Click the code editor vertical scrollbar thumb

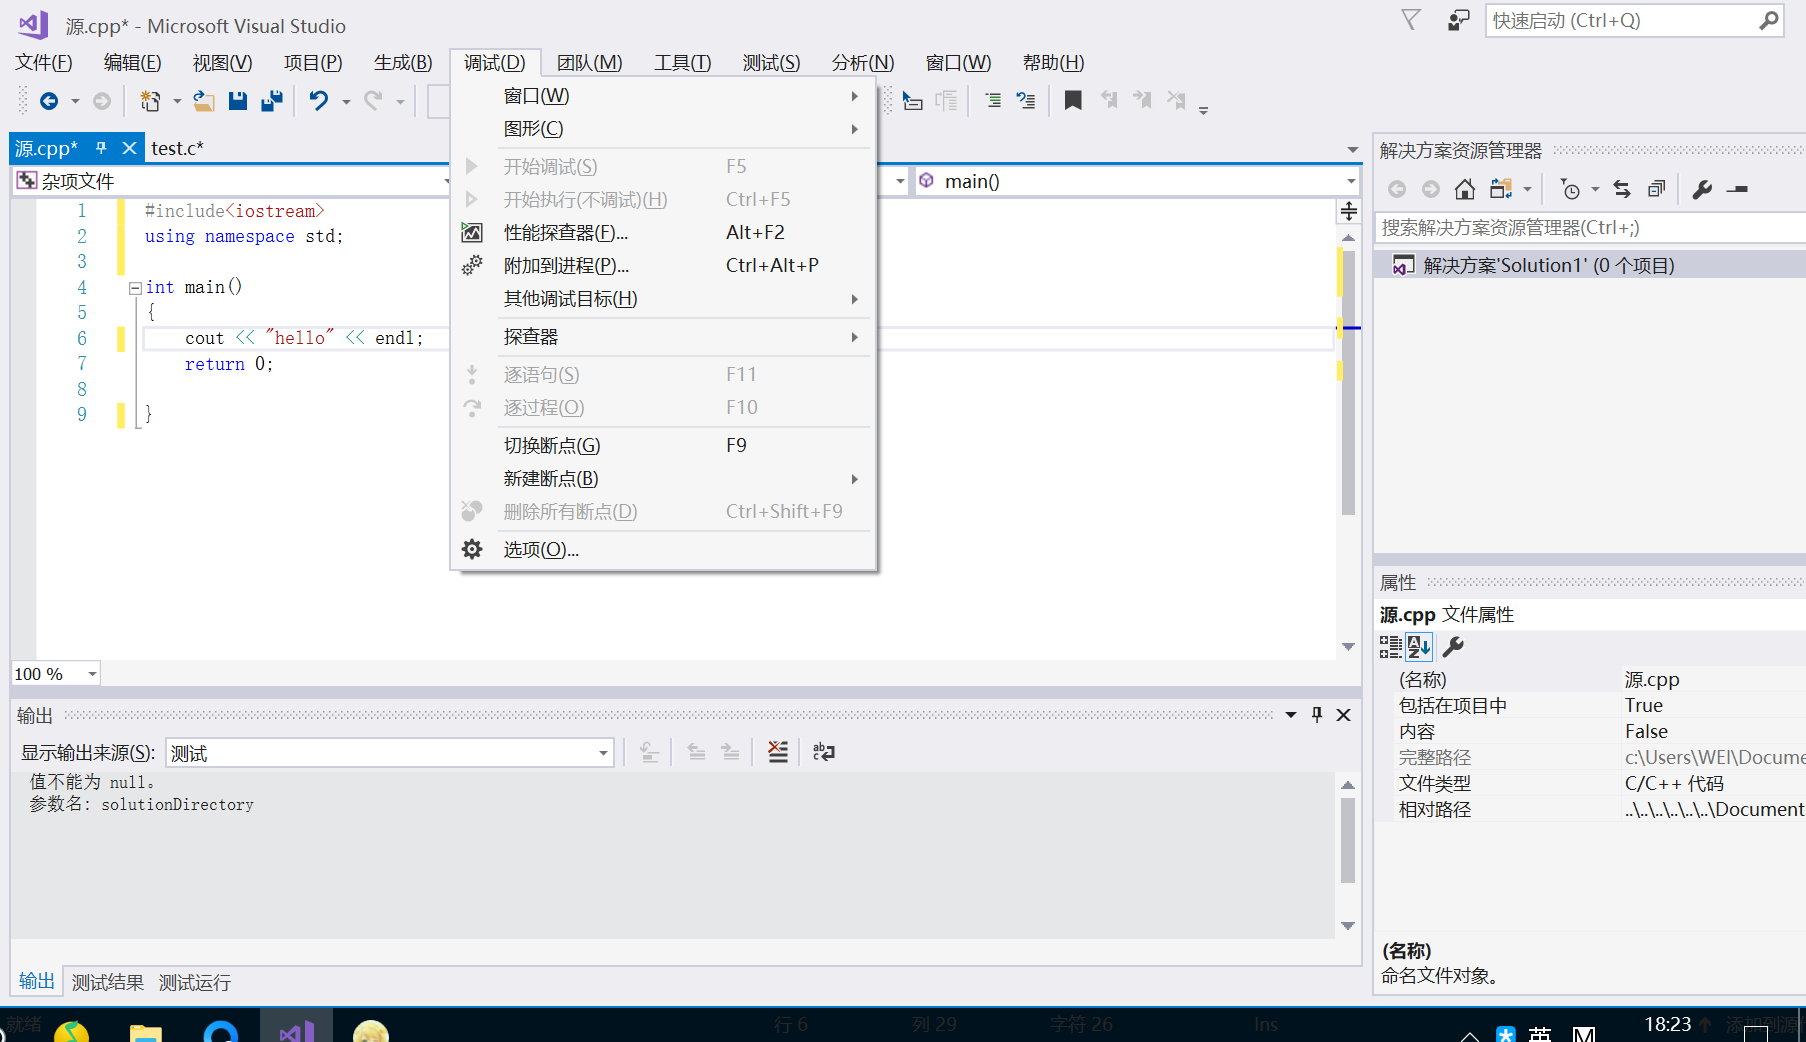[1348, 381]
